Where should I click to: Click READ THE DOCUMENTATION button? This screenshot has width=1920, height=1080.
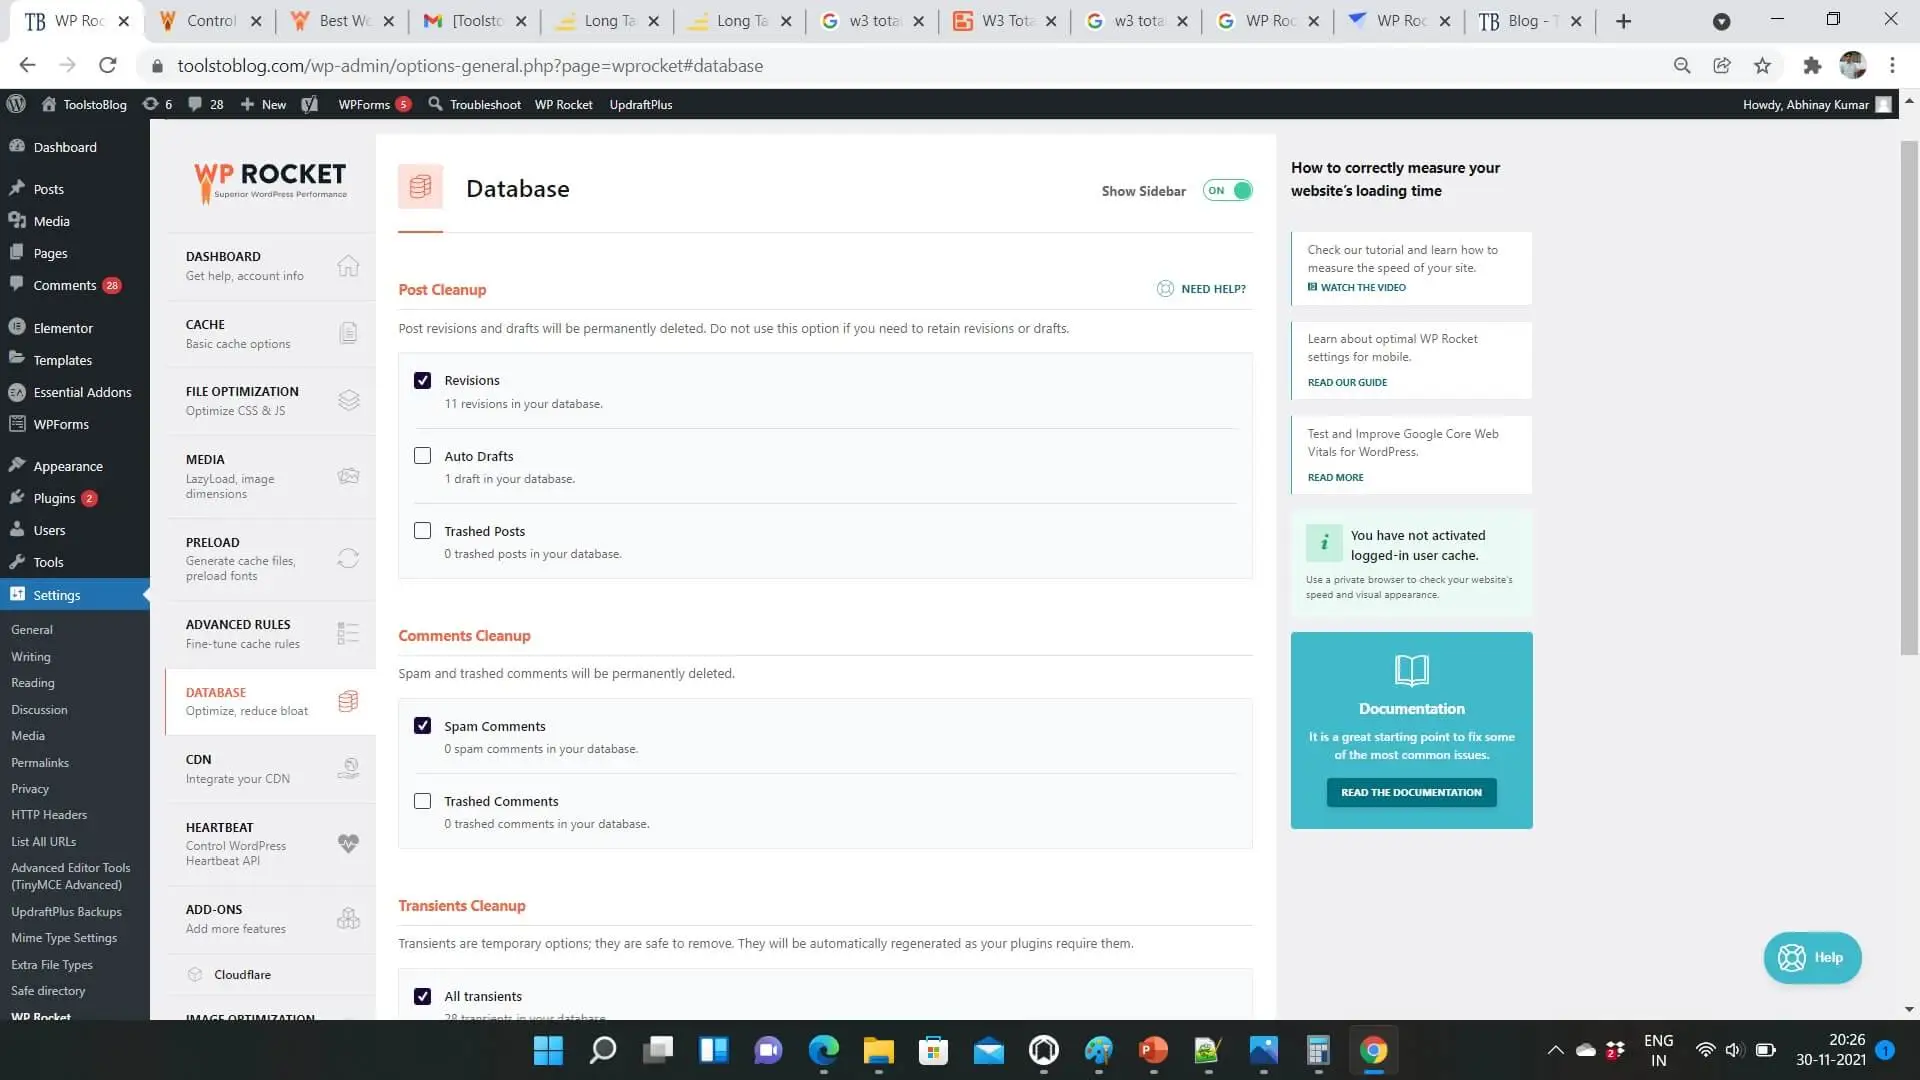tap(1411, 792)
